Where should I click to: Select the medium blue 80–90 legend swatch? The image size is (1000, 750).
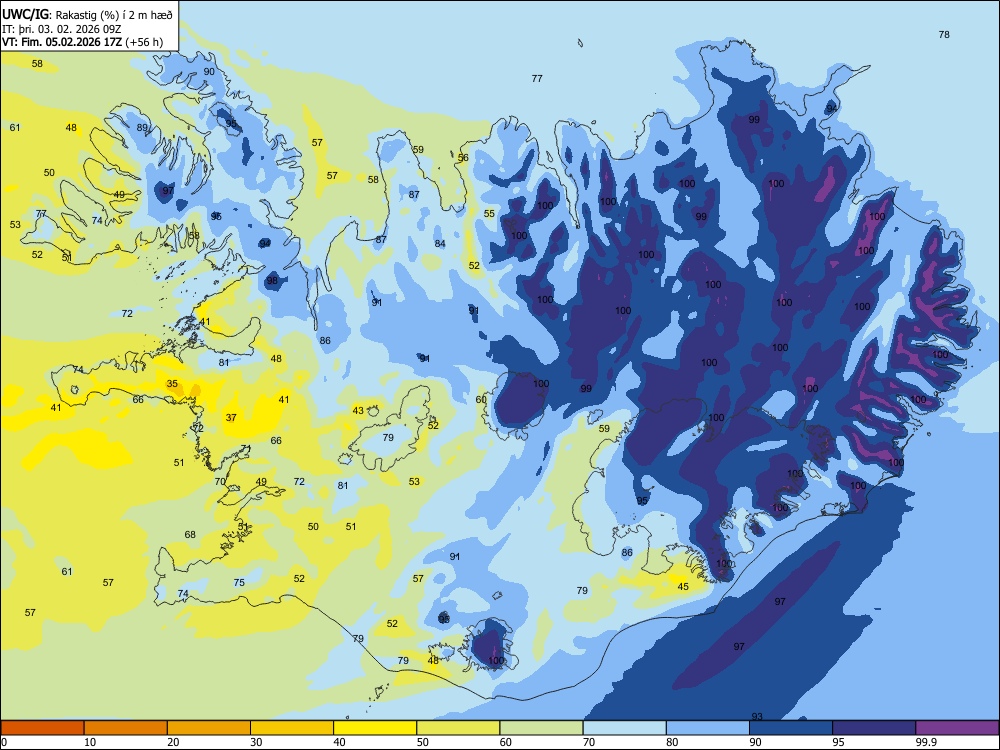tap(708, 728)
